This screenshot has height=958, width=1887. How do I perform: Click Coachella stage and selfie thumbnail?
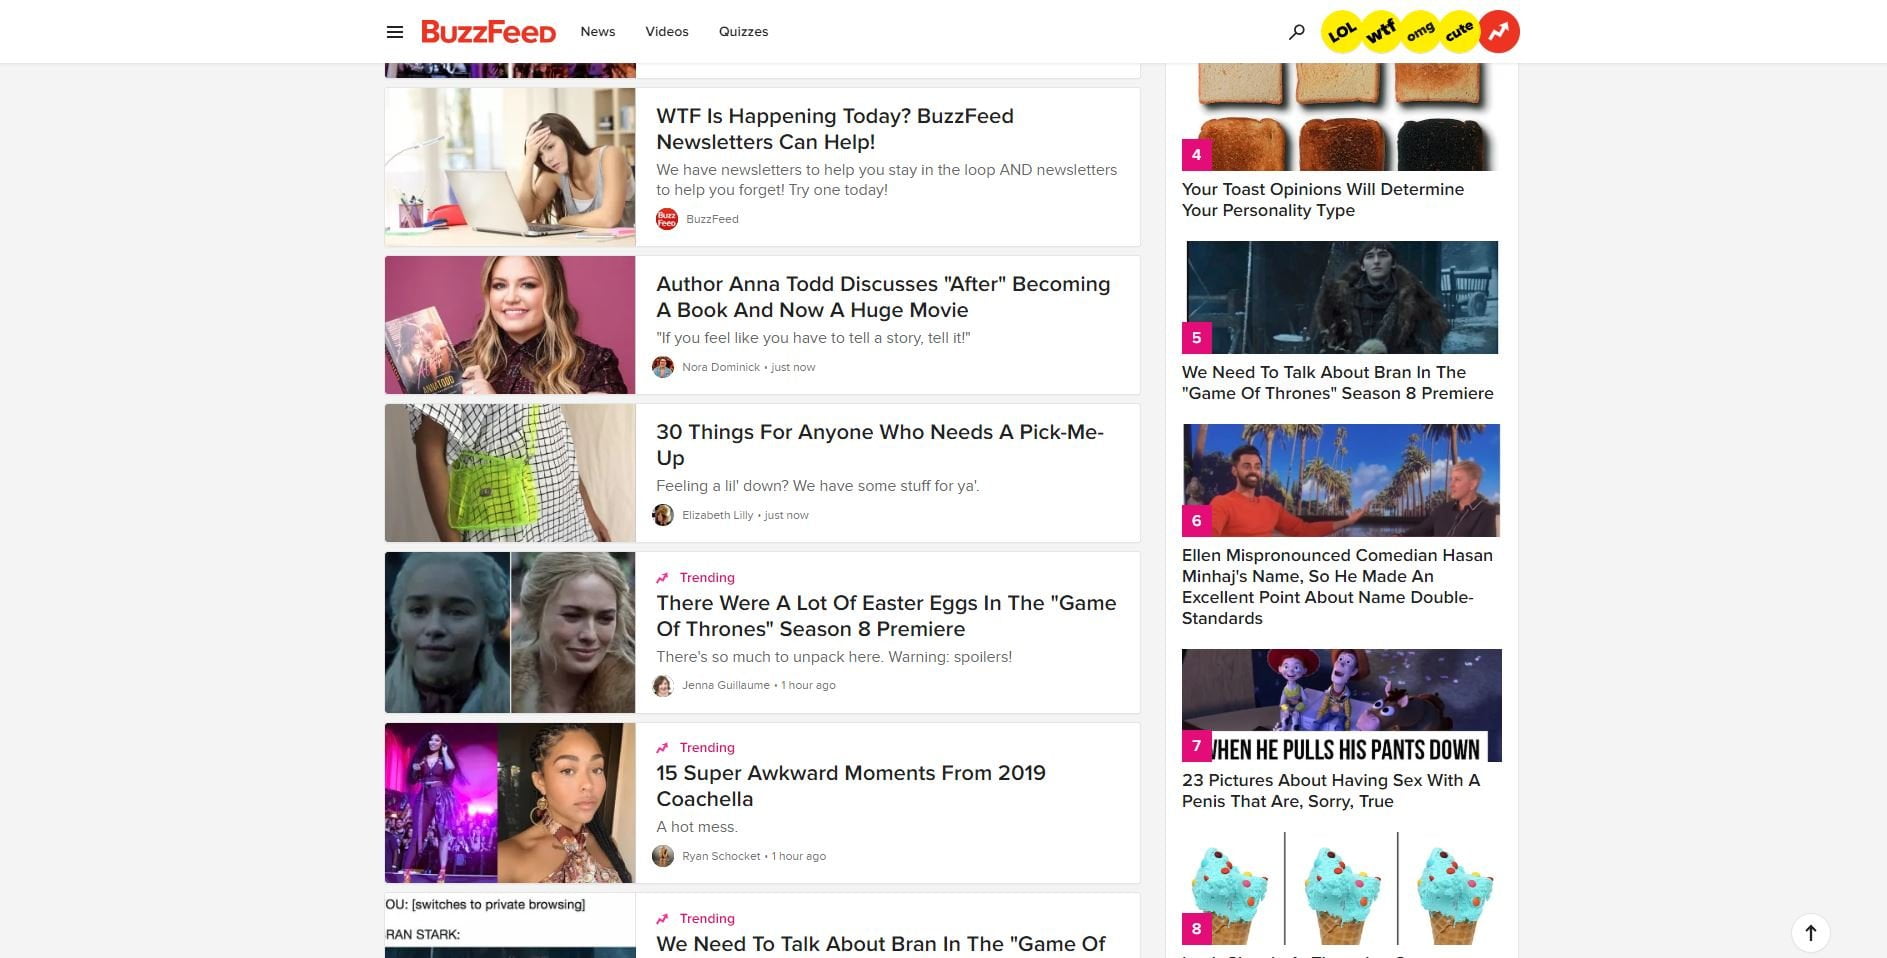tap(510, 803)
